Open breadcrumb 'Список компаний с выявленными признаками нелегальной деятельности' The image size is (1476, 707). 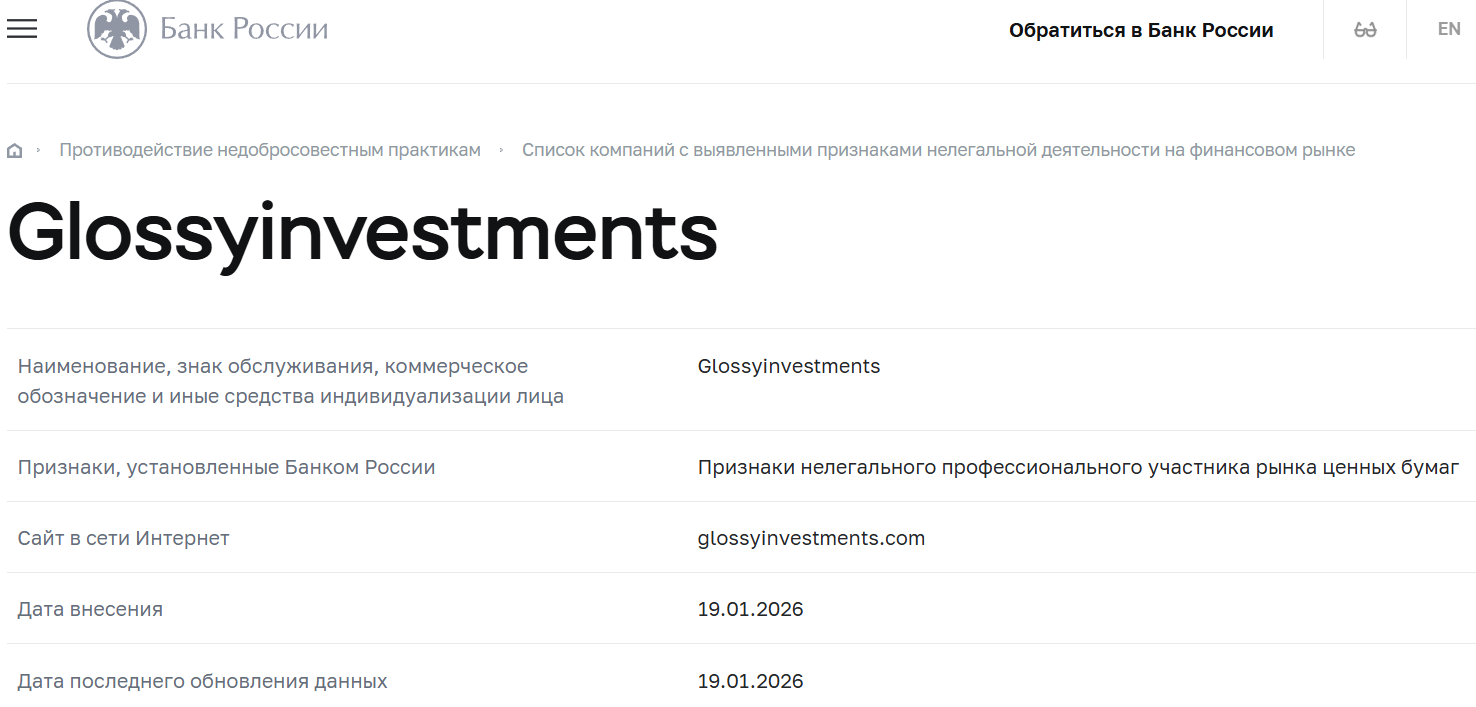(x=939, y=149)
